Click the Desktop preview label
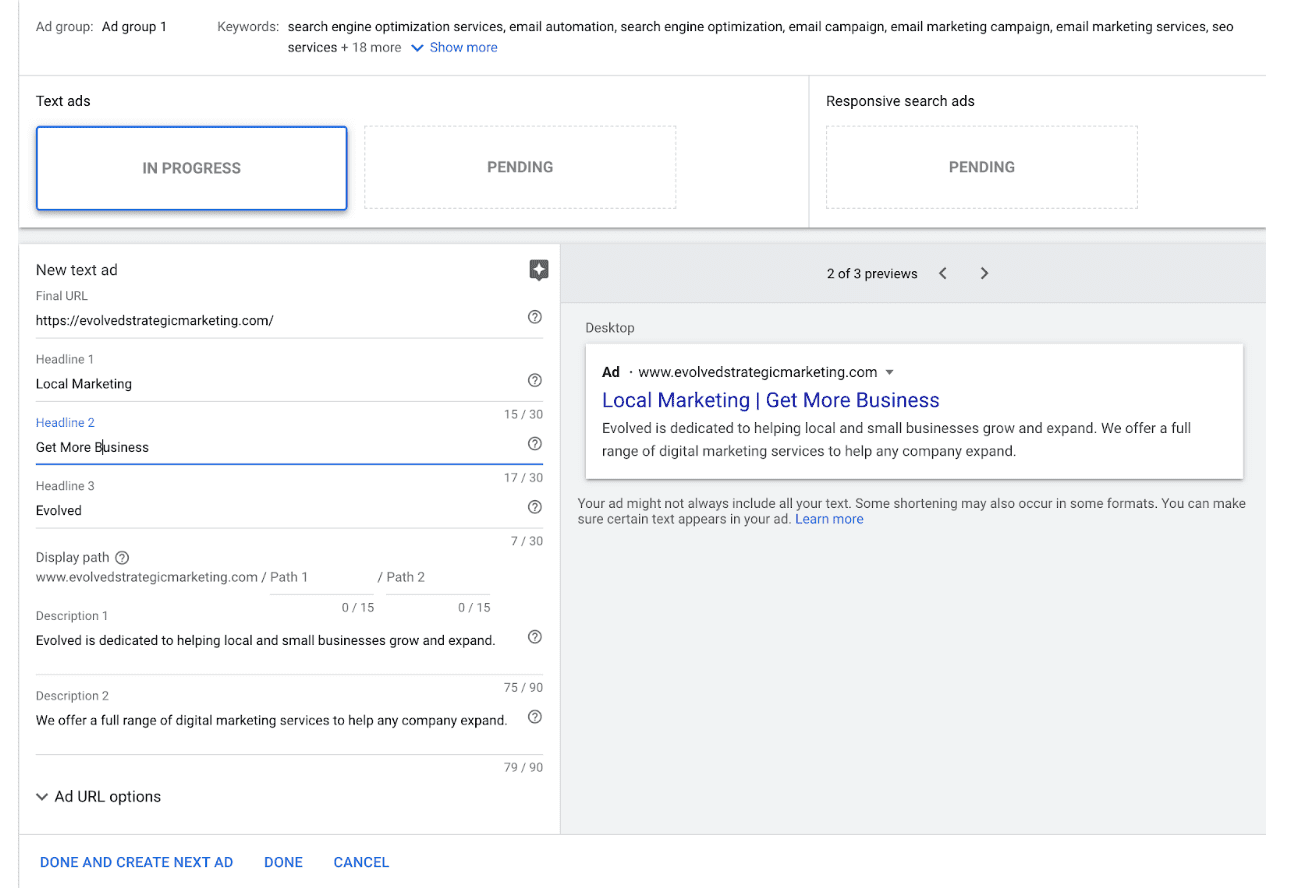Image resolution: width=1292 pixels, height=896 pixels. click(610, 328)
